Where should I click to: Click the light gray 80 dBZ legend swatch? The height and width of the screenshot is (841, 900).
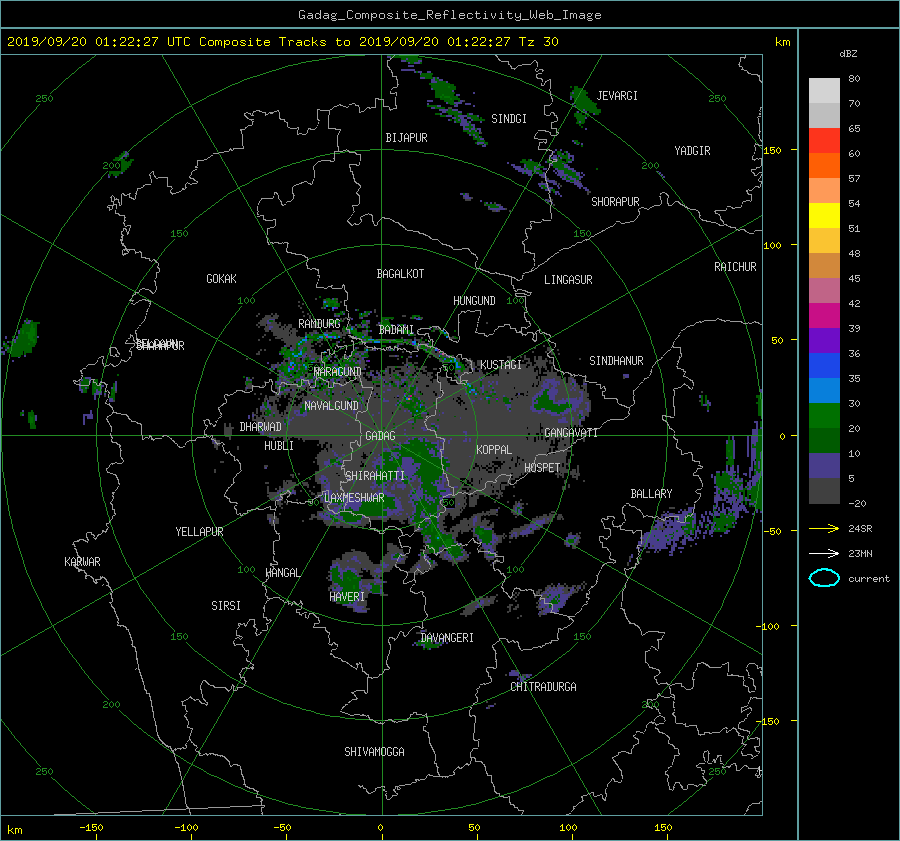point(824,90)
